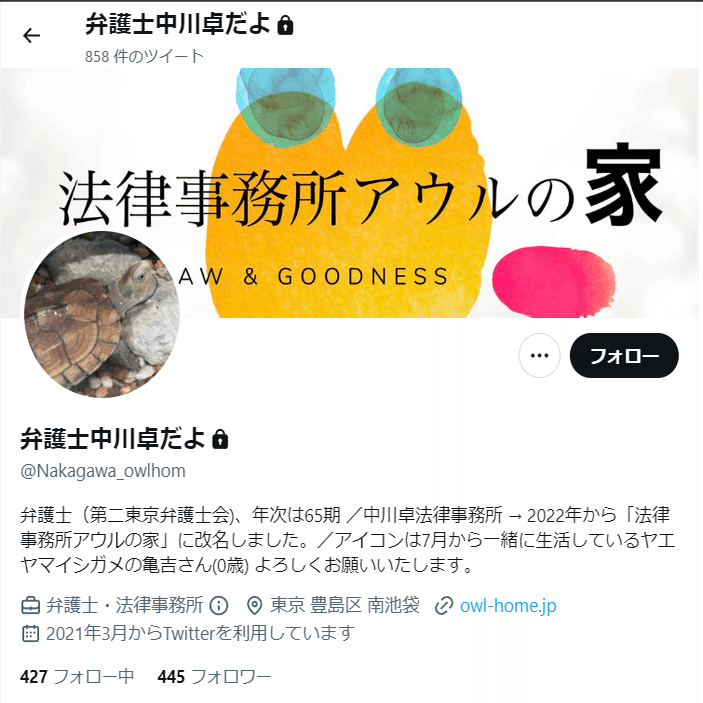The image size is (703, 703).
Task: Go back using the left arrow
Action: 31,35
